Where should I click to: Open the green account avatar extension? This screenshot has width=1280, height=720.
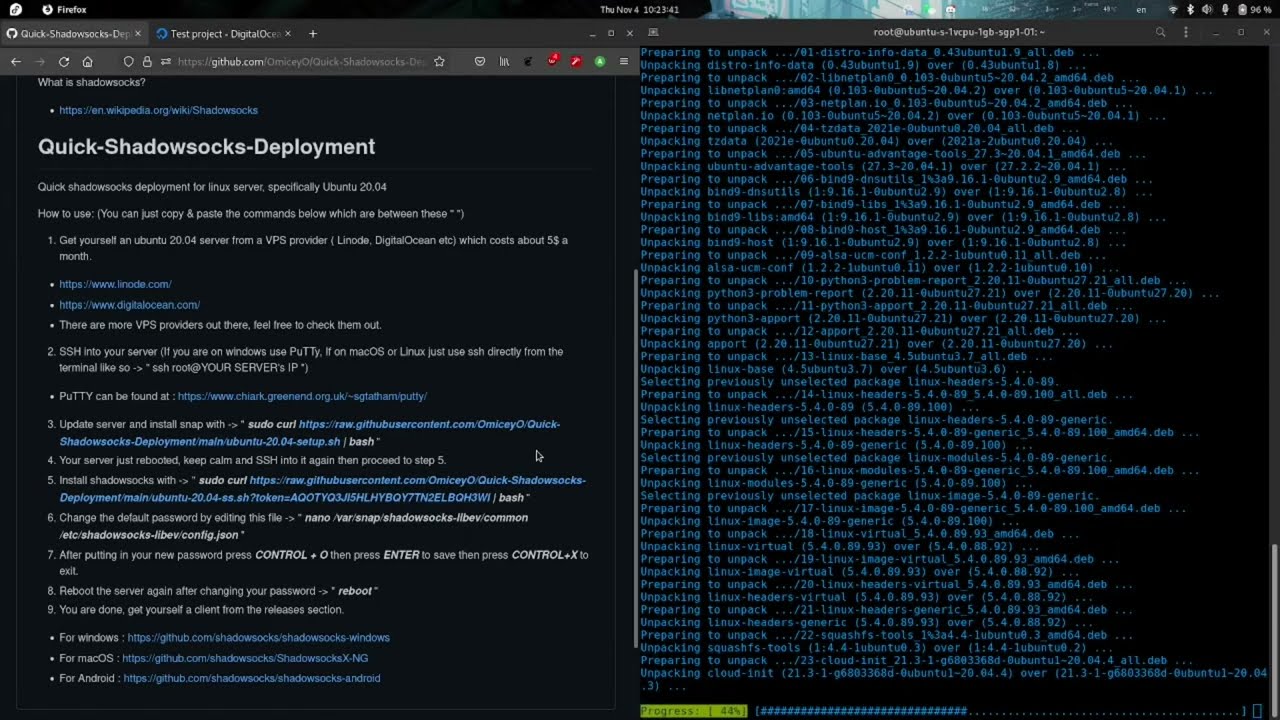click(x=600, y=62)
